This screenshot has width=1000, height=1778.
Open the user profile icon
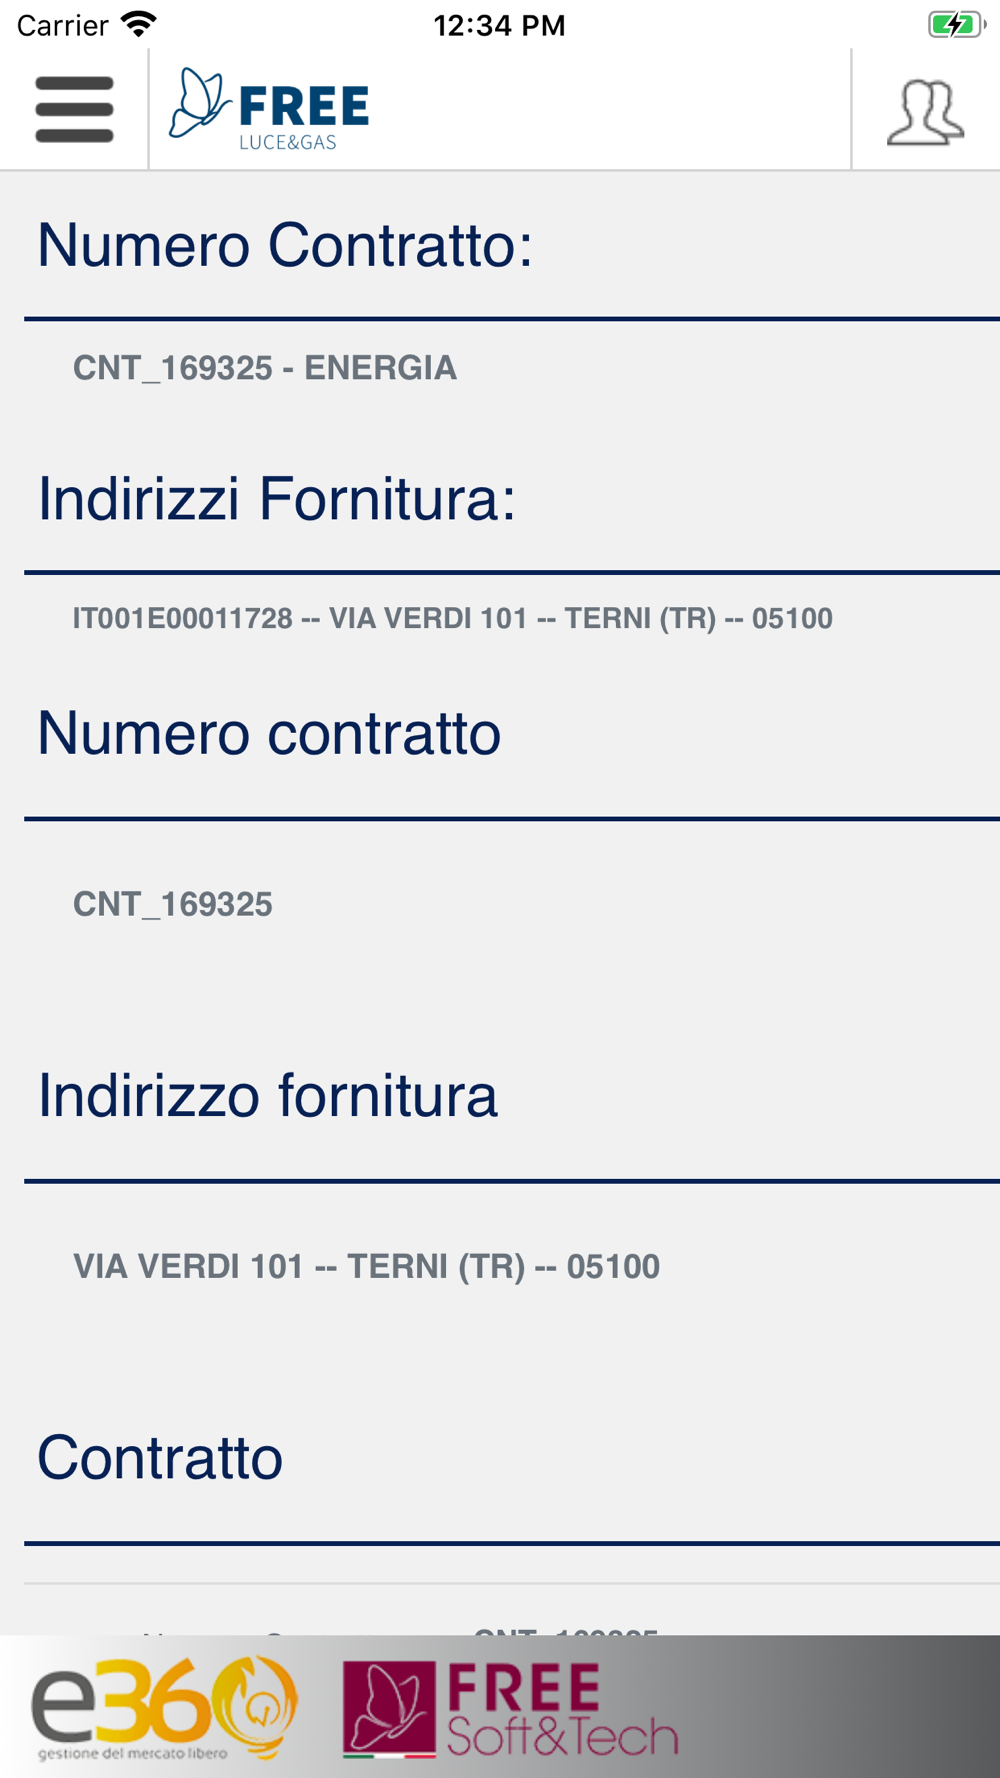926,112
